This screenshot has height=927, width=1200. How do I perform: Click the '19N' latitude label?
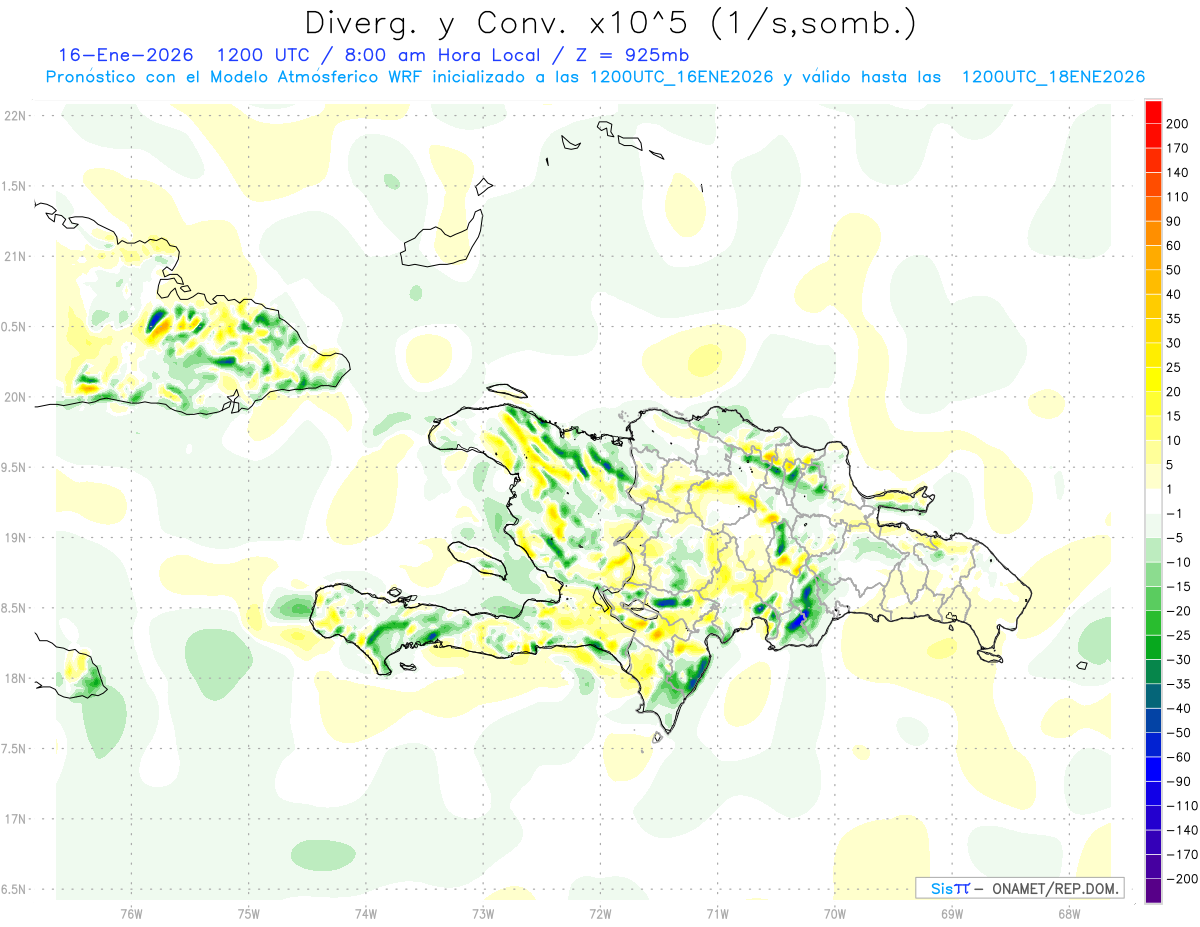[x=15, y=538]
